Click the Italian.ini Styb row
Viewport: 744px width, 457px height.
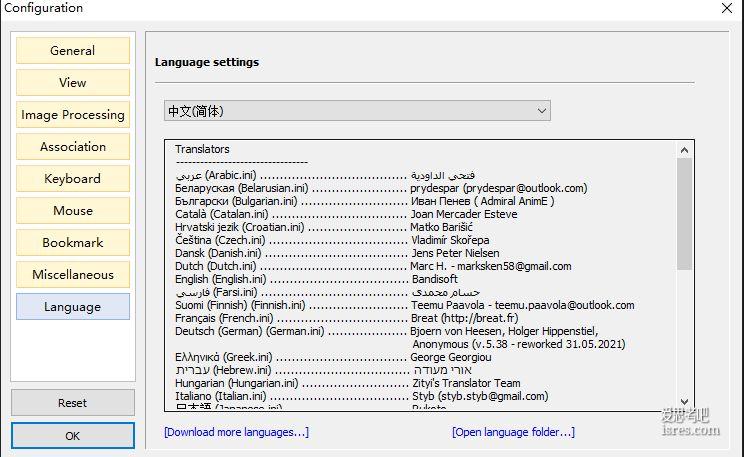click(x=362, y=396)
